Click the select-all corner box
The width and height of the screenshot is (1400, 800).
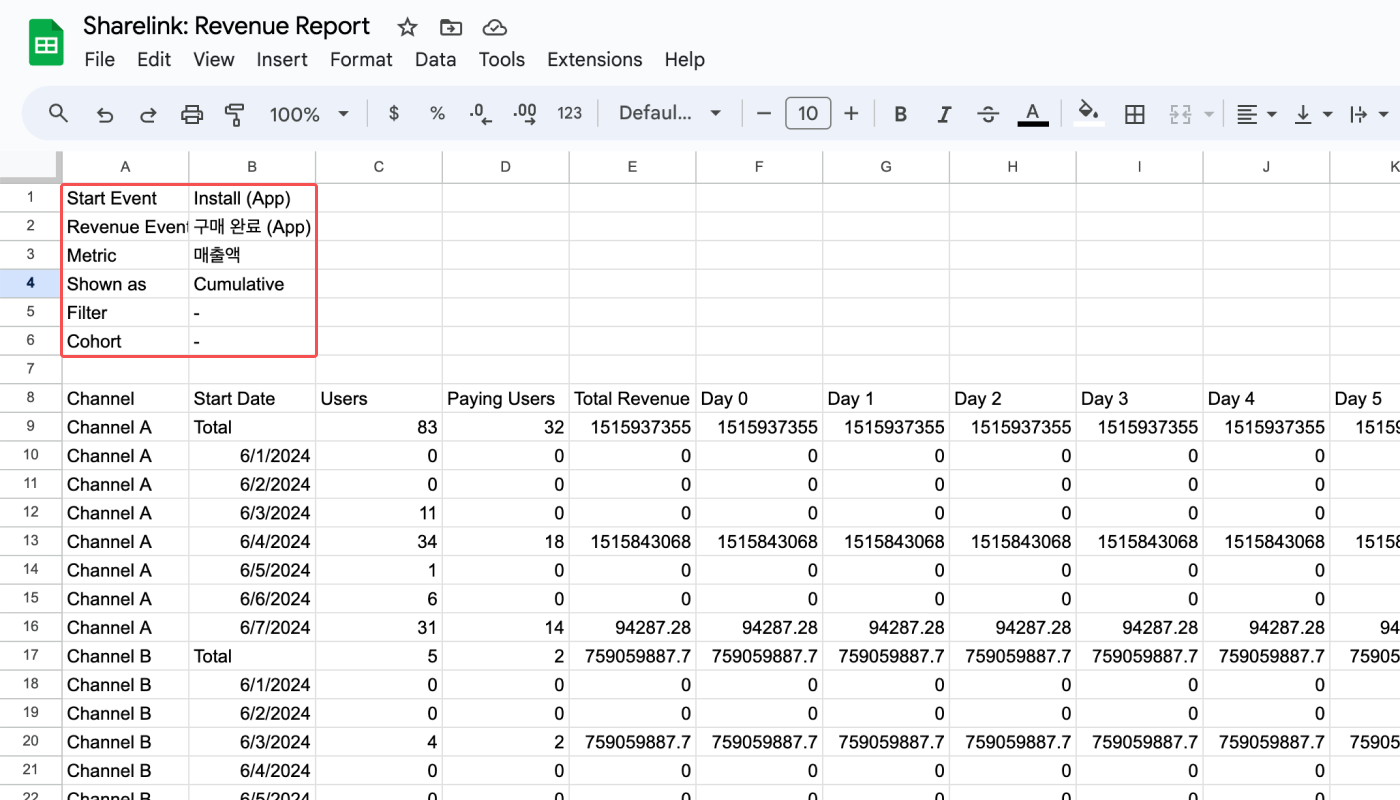click(30, 167)
